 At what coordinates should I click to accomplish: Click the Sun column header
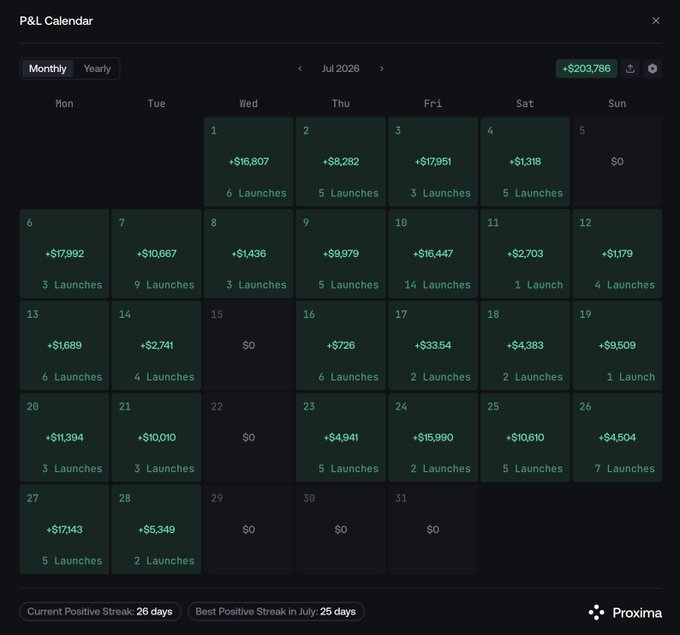click(x=617, y=104)
